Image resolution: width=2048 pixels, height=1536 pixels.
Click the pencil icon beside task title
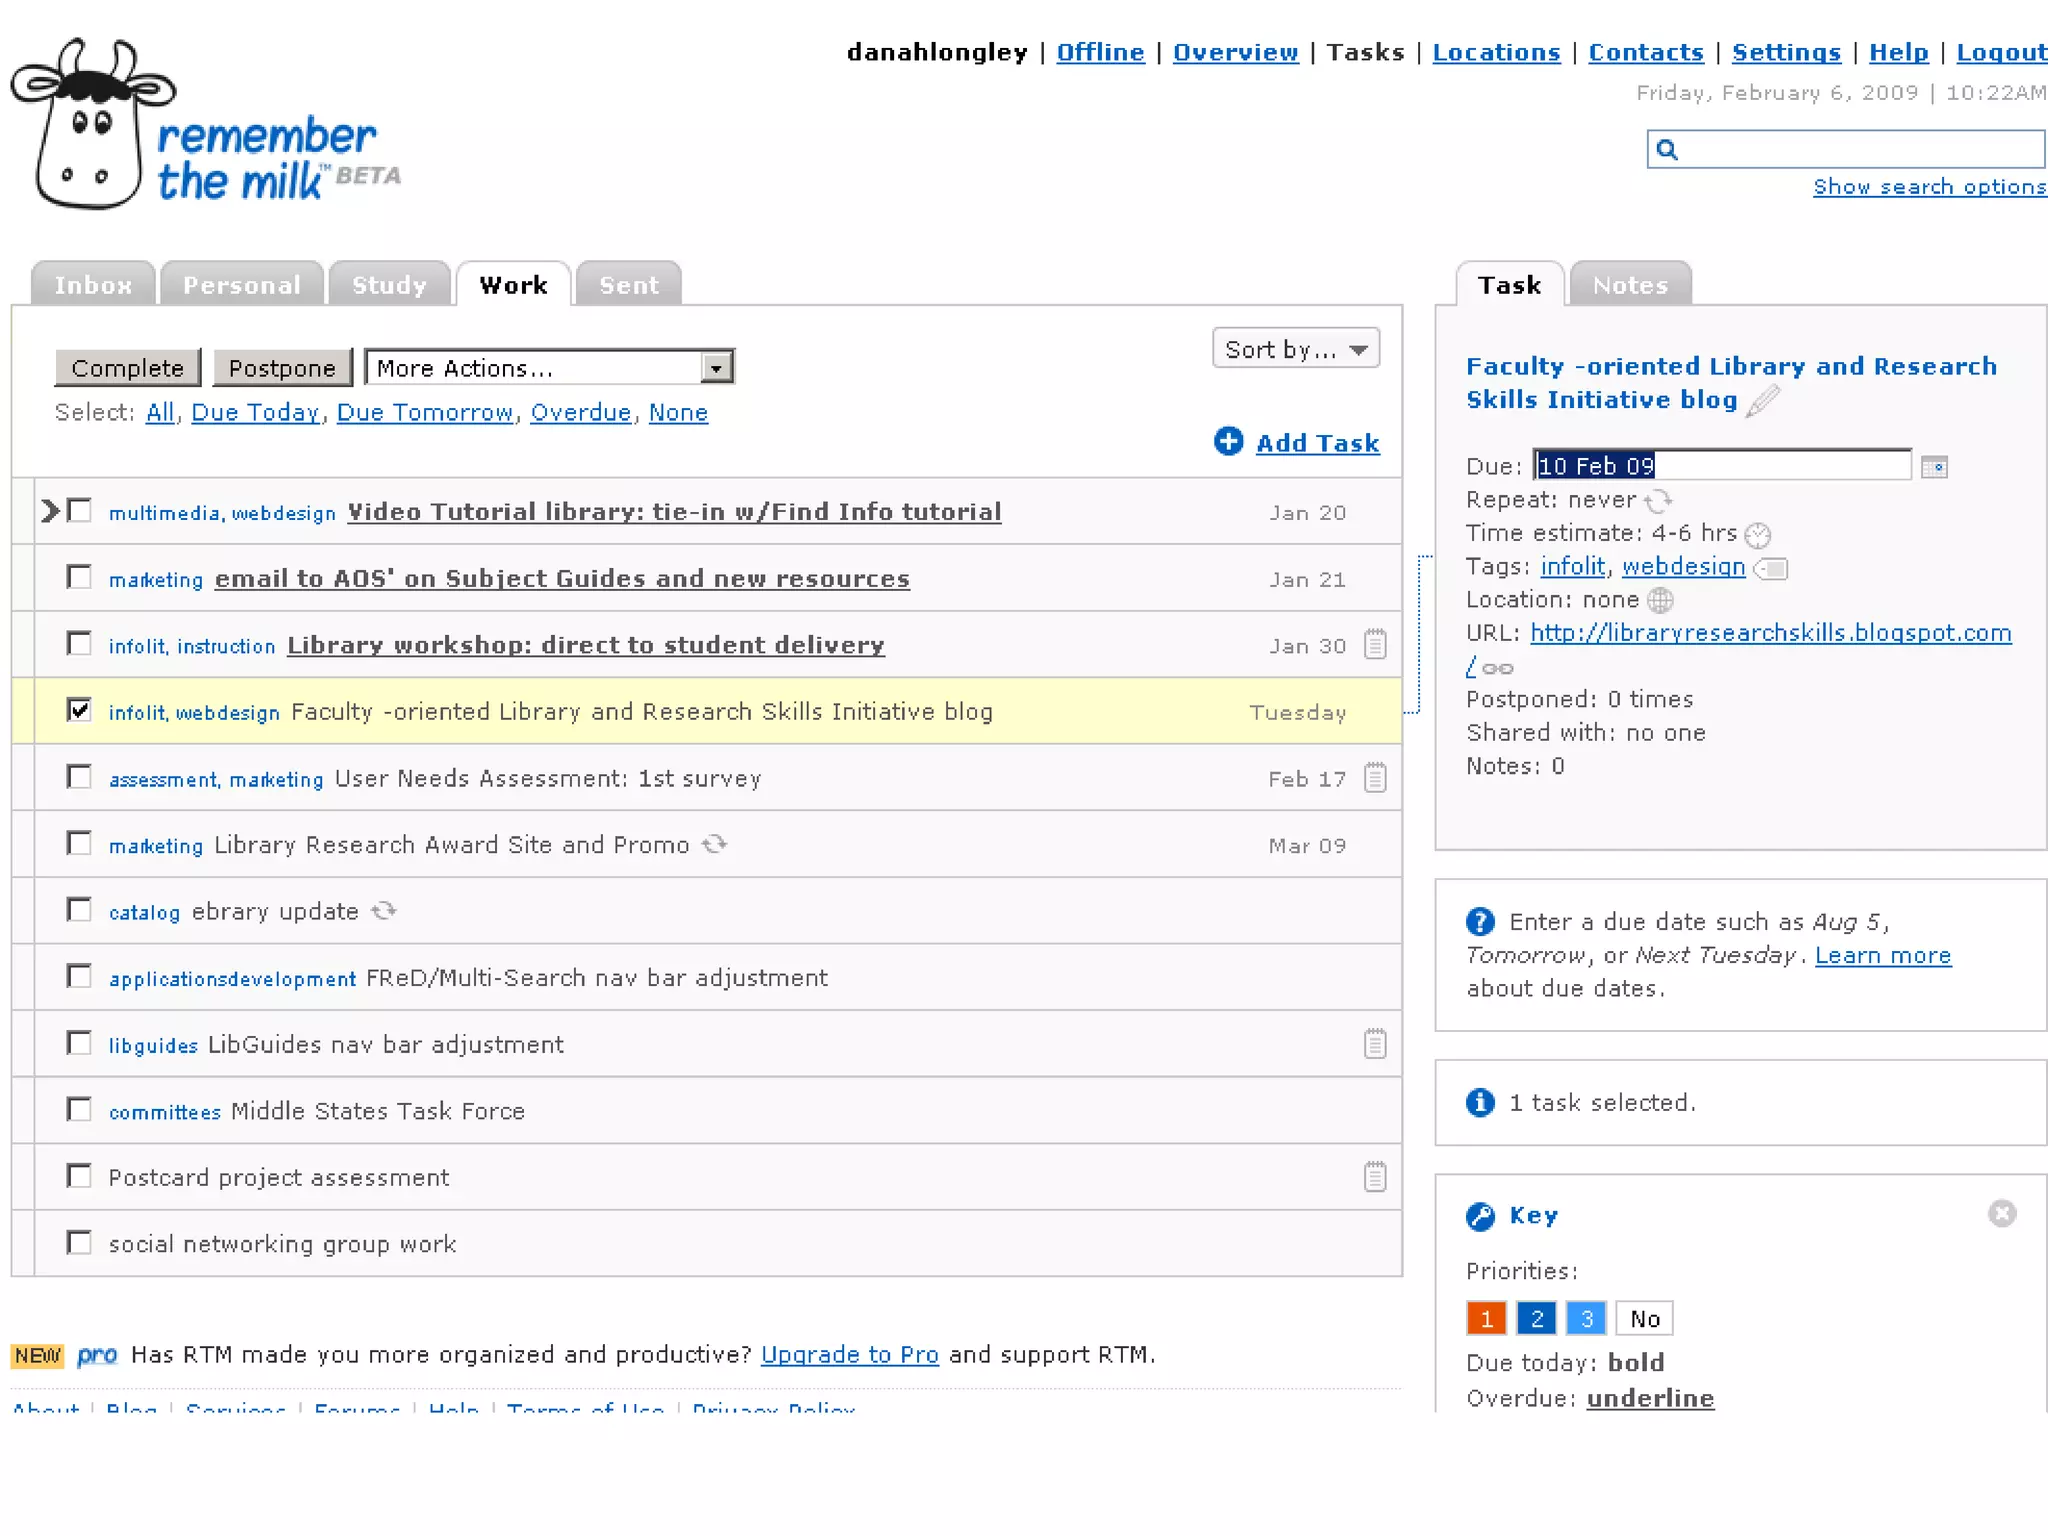1763,400
